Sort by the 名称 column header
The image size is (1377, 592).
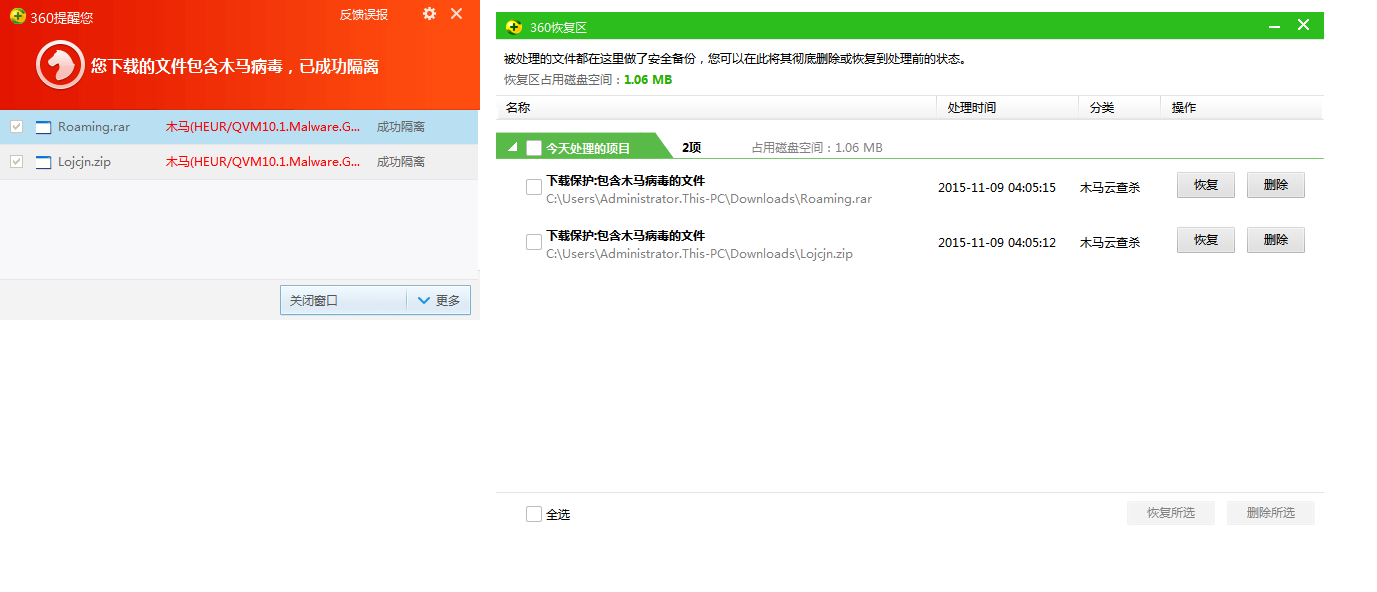click(716, 107)
